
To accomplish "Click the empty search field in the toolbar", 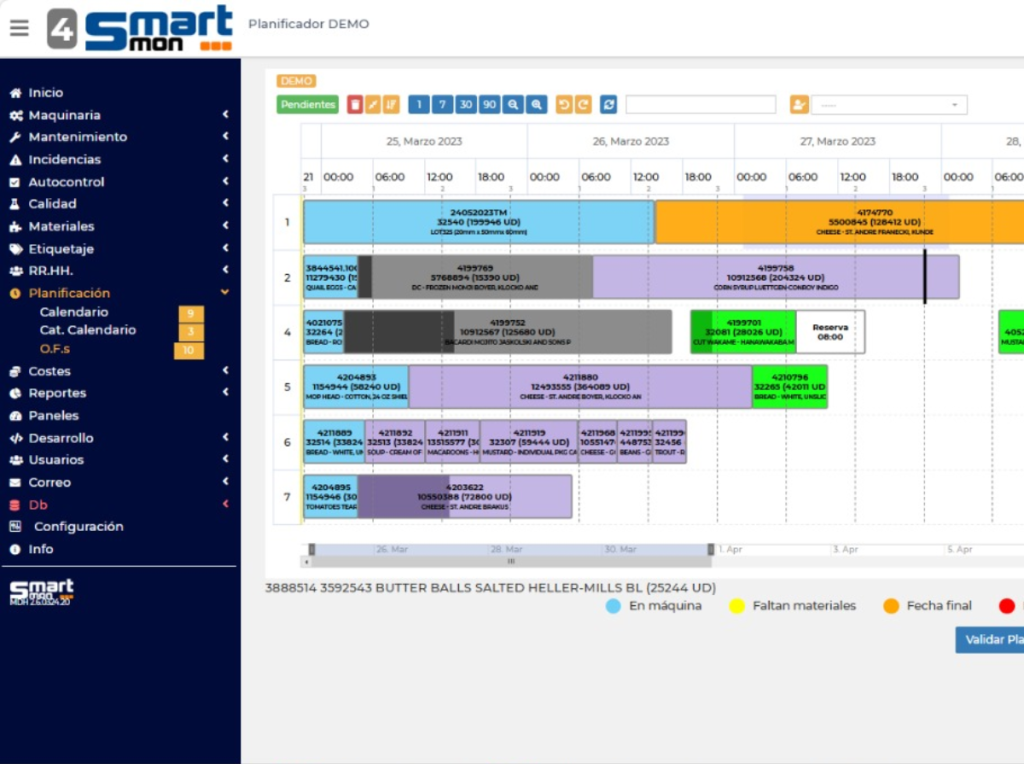I will point(700,105).
